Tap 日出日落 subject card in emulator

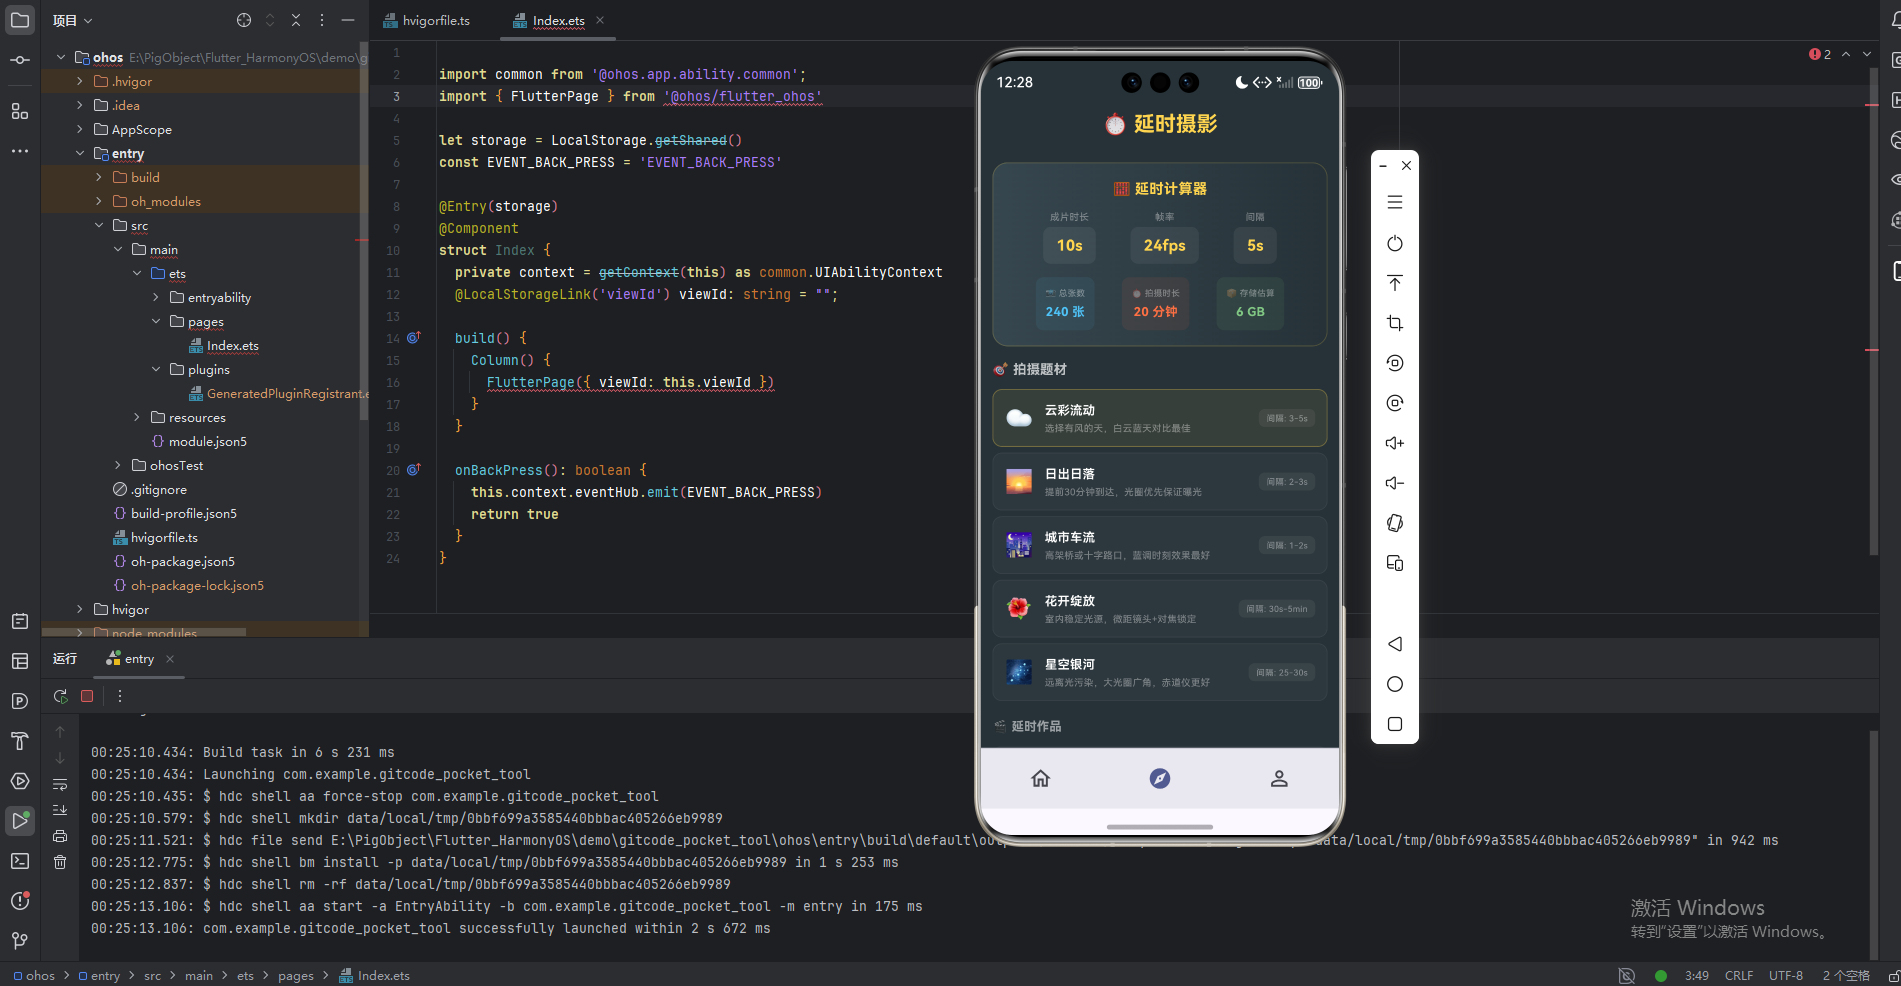1160,482
